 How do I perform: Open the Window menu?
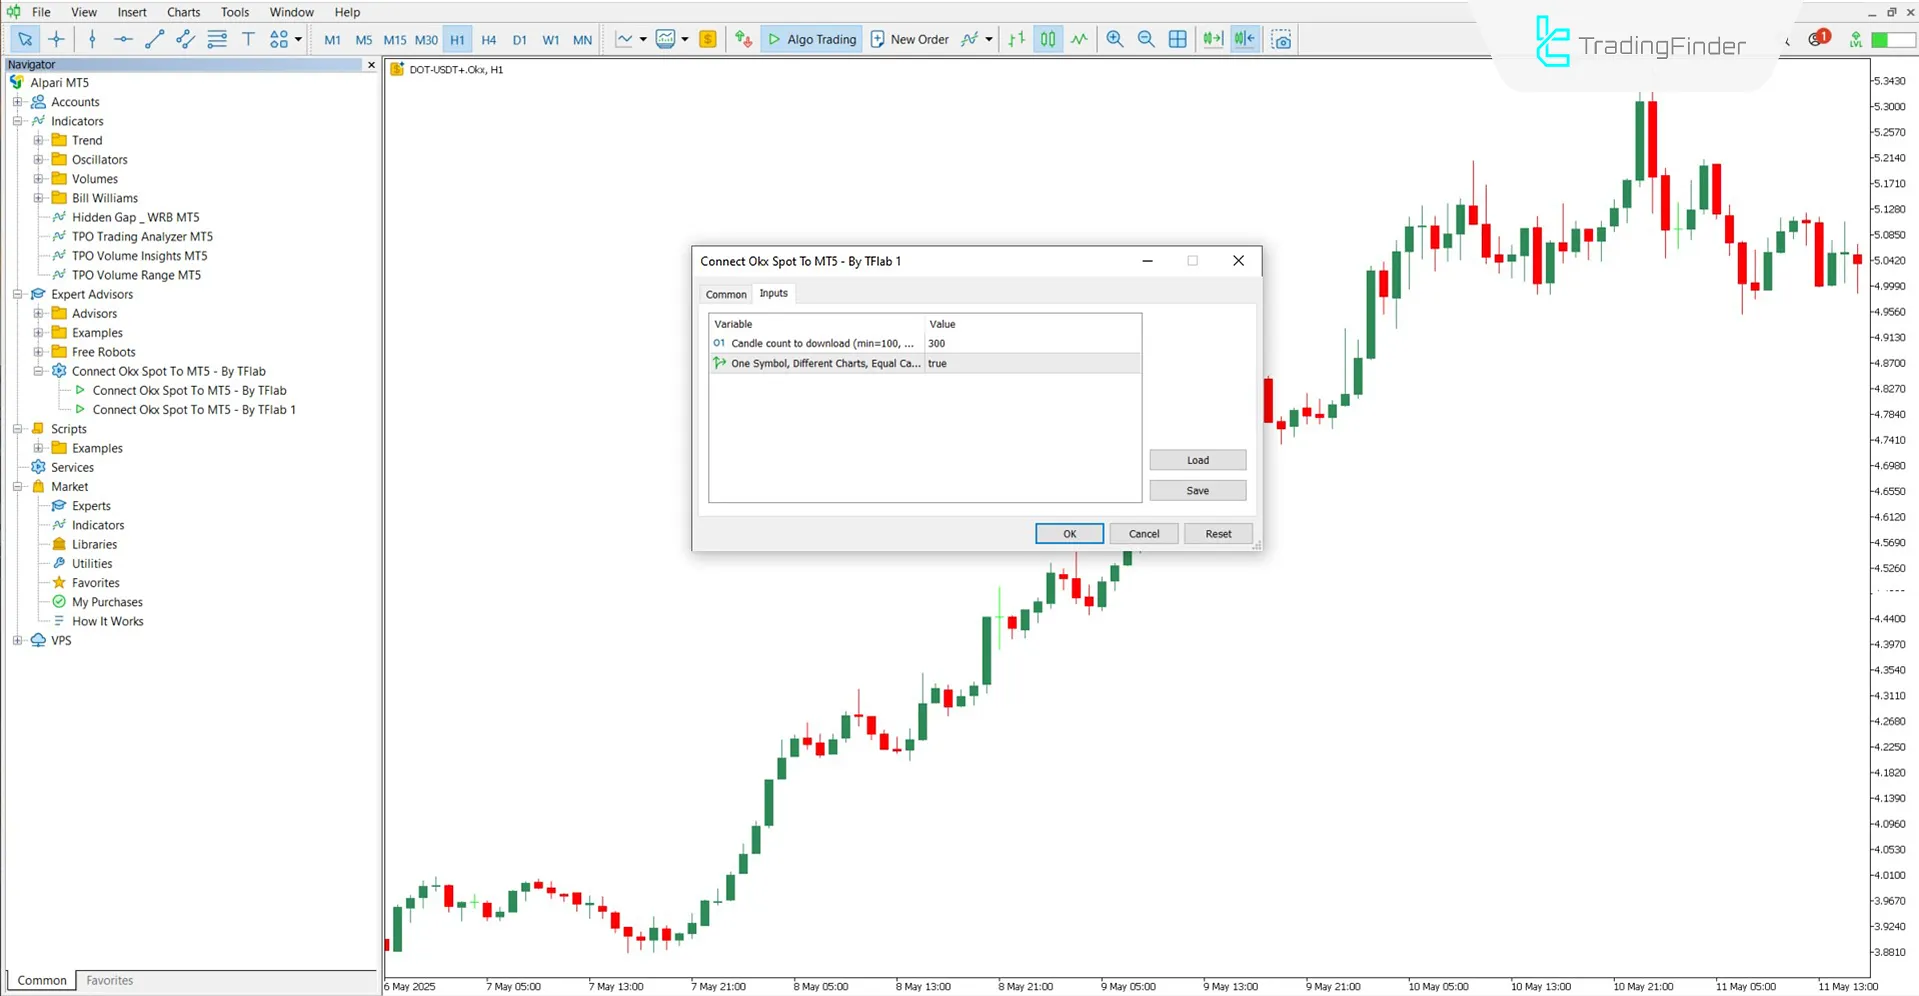coord(292,12)
